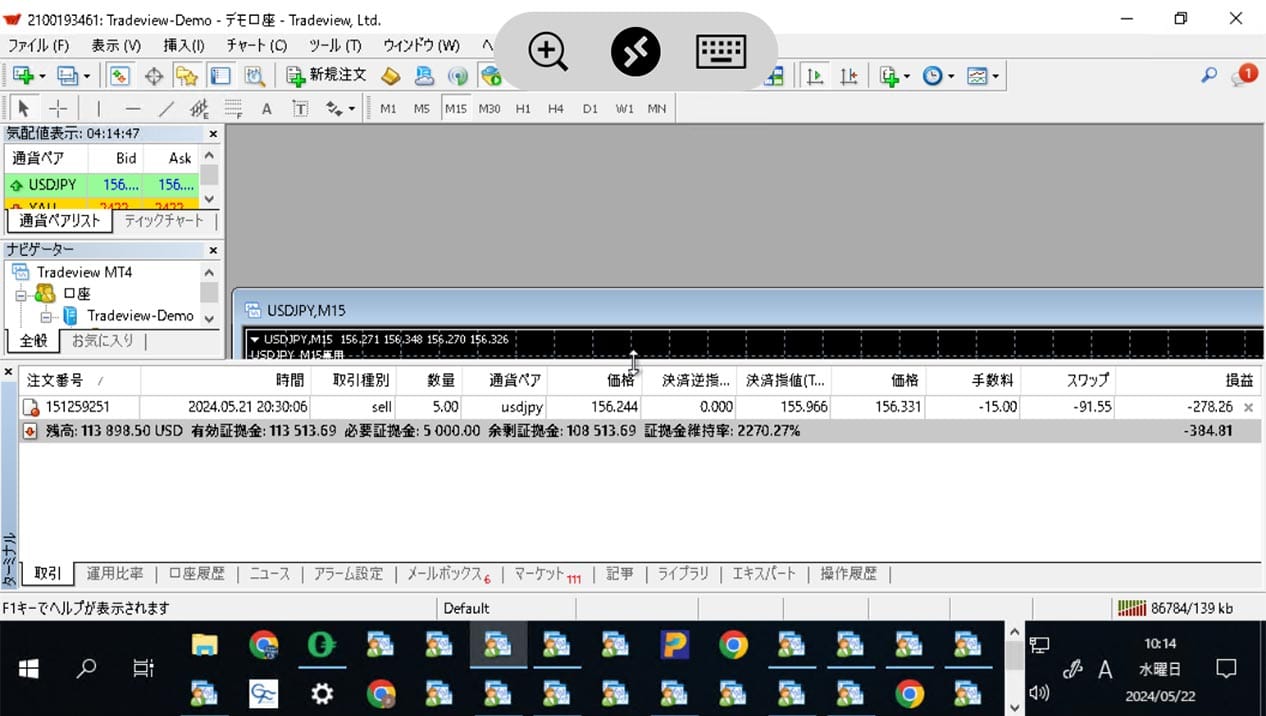The height and width of the screenshot is (716, 1266).
Task: Toggle the Strategy Tester button
Action: click(254, 76)
